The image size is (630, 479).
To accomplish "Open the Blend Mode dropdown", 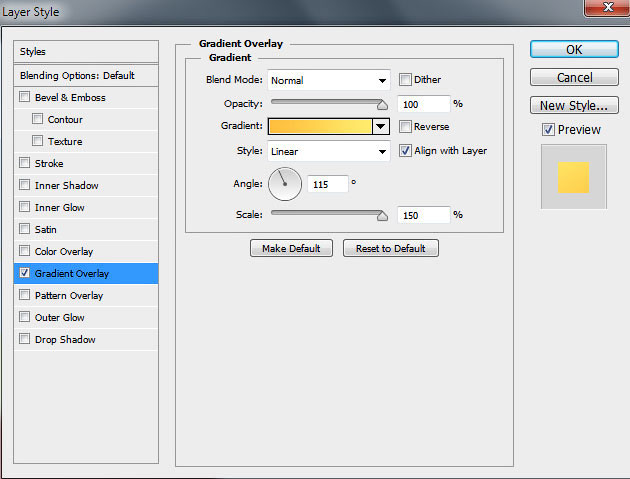I will coord(329,80).
